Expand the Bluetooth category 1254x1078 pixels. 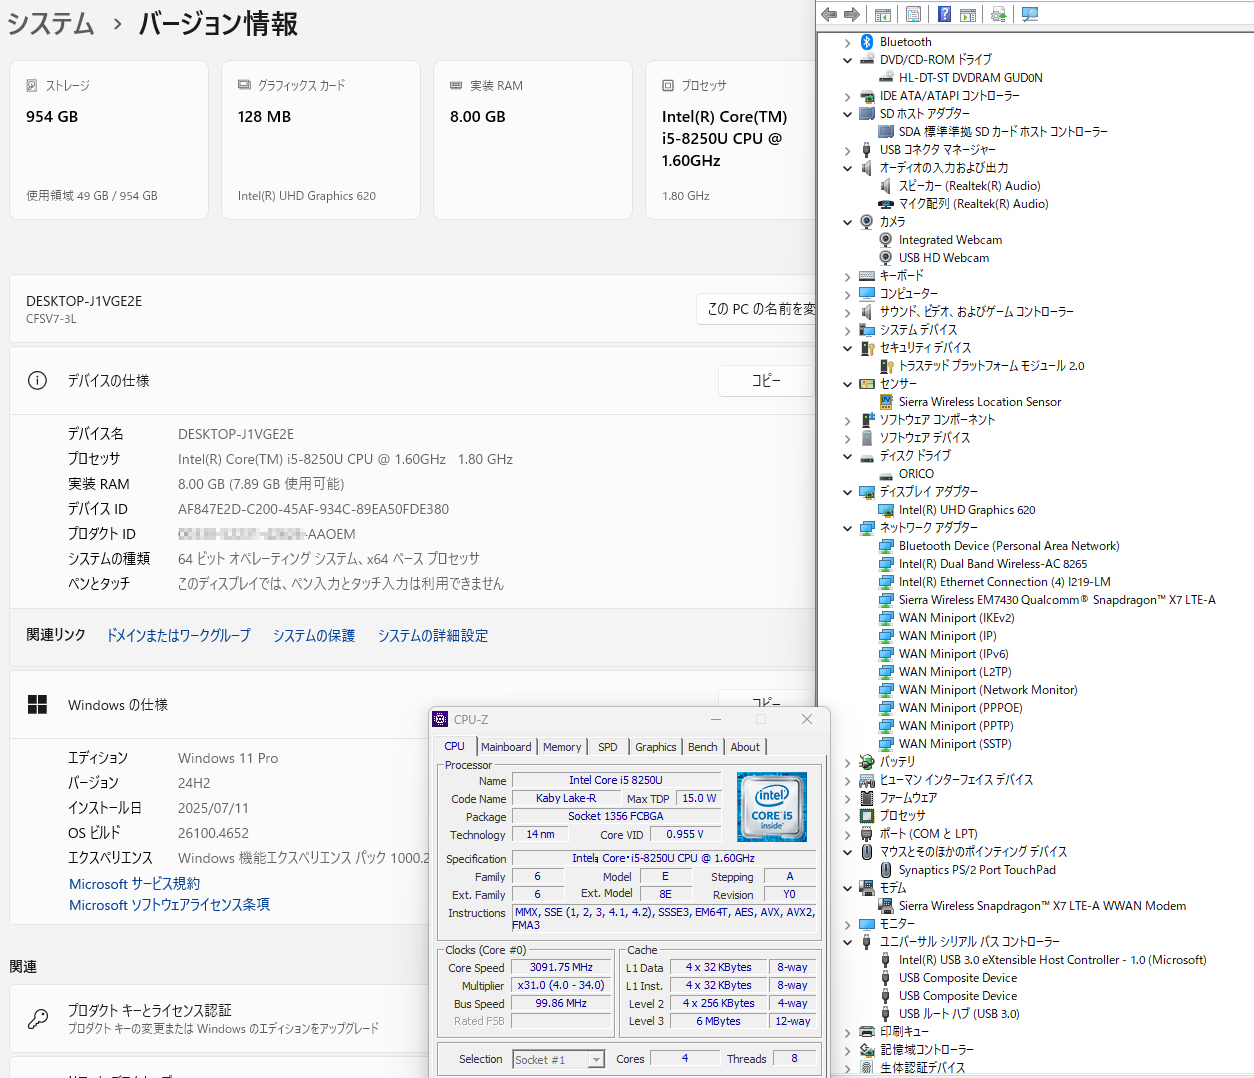point(848,42)
